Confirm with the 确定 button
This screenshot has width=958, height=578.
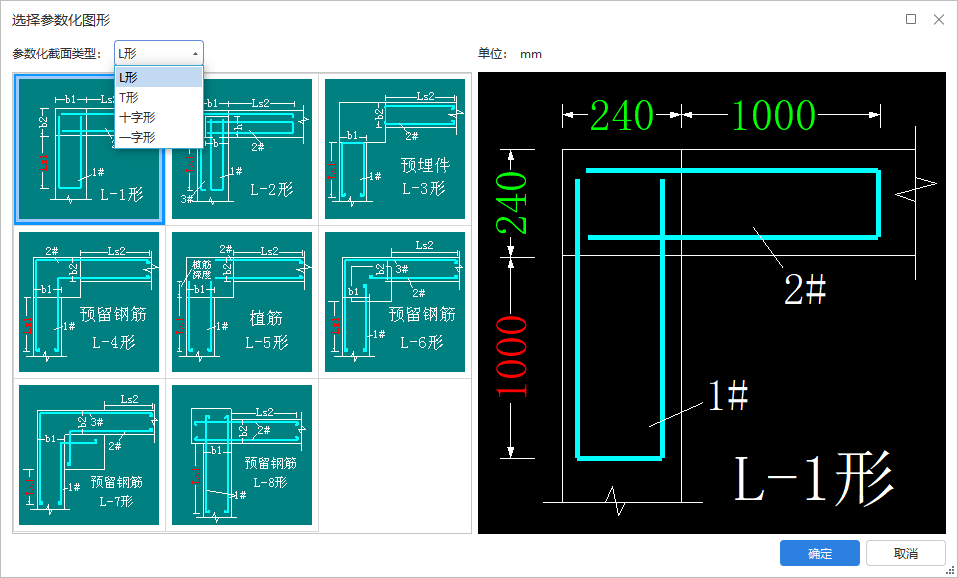coord(819,554)
